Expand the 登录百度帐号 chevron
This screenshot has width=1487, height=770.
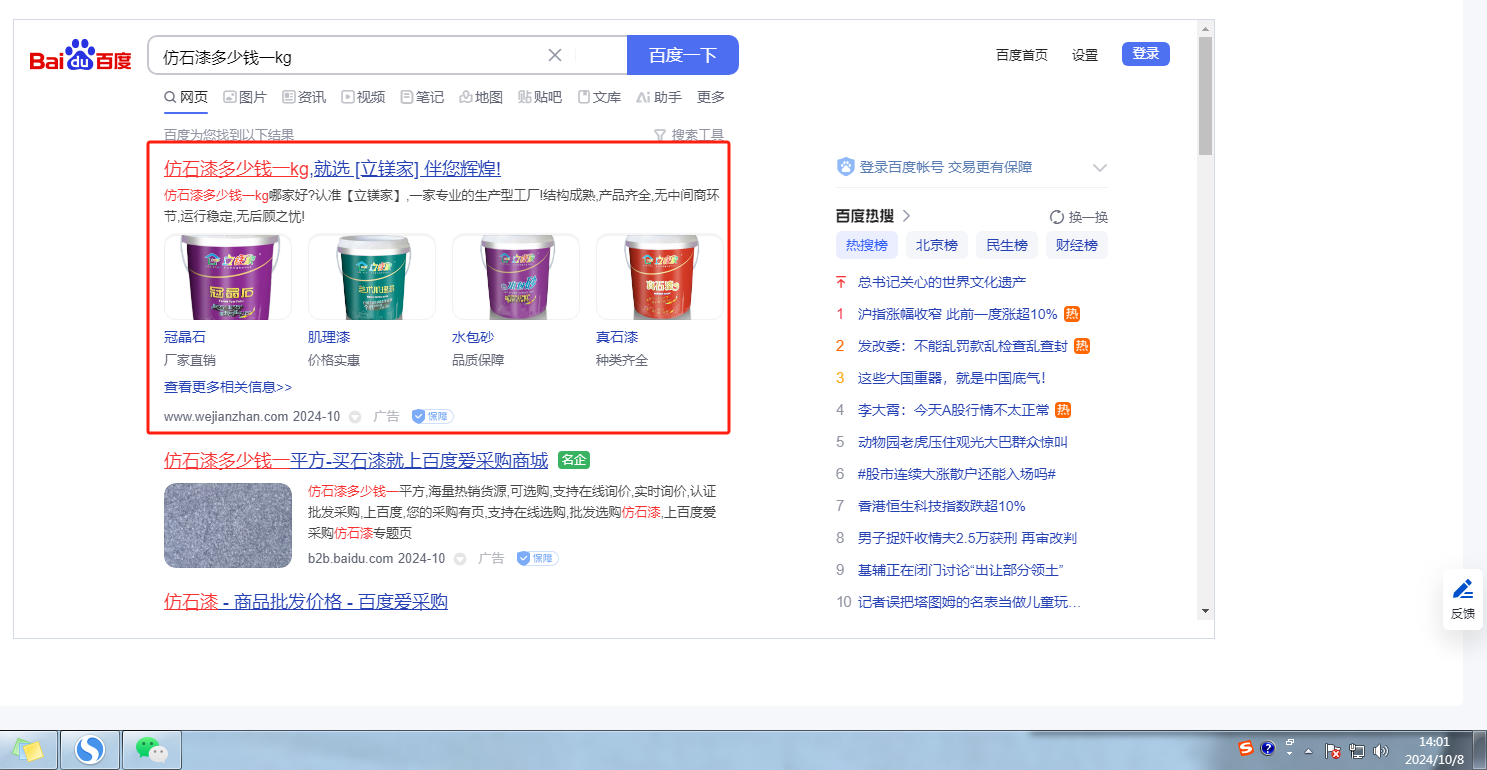[1100, 167]
